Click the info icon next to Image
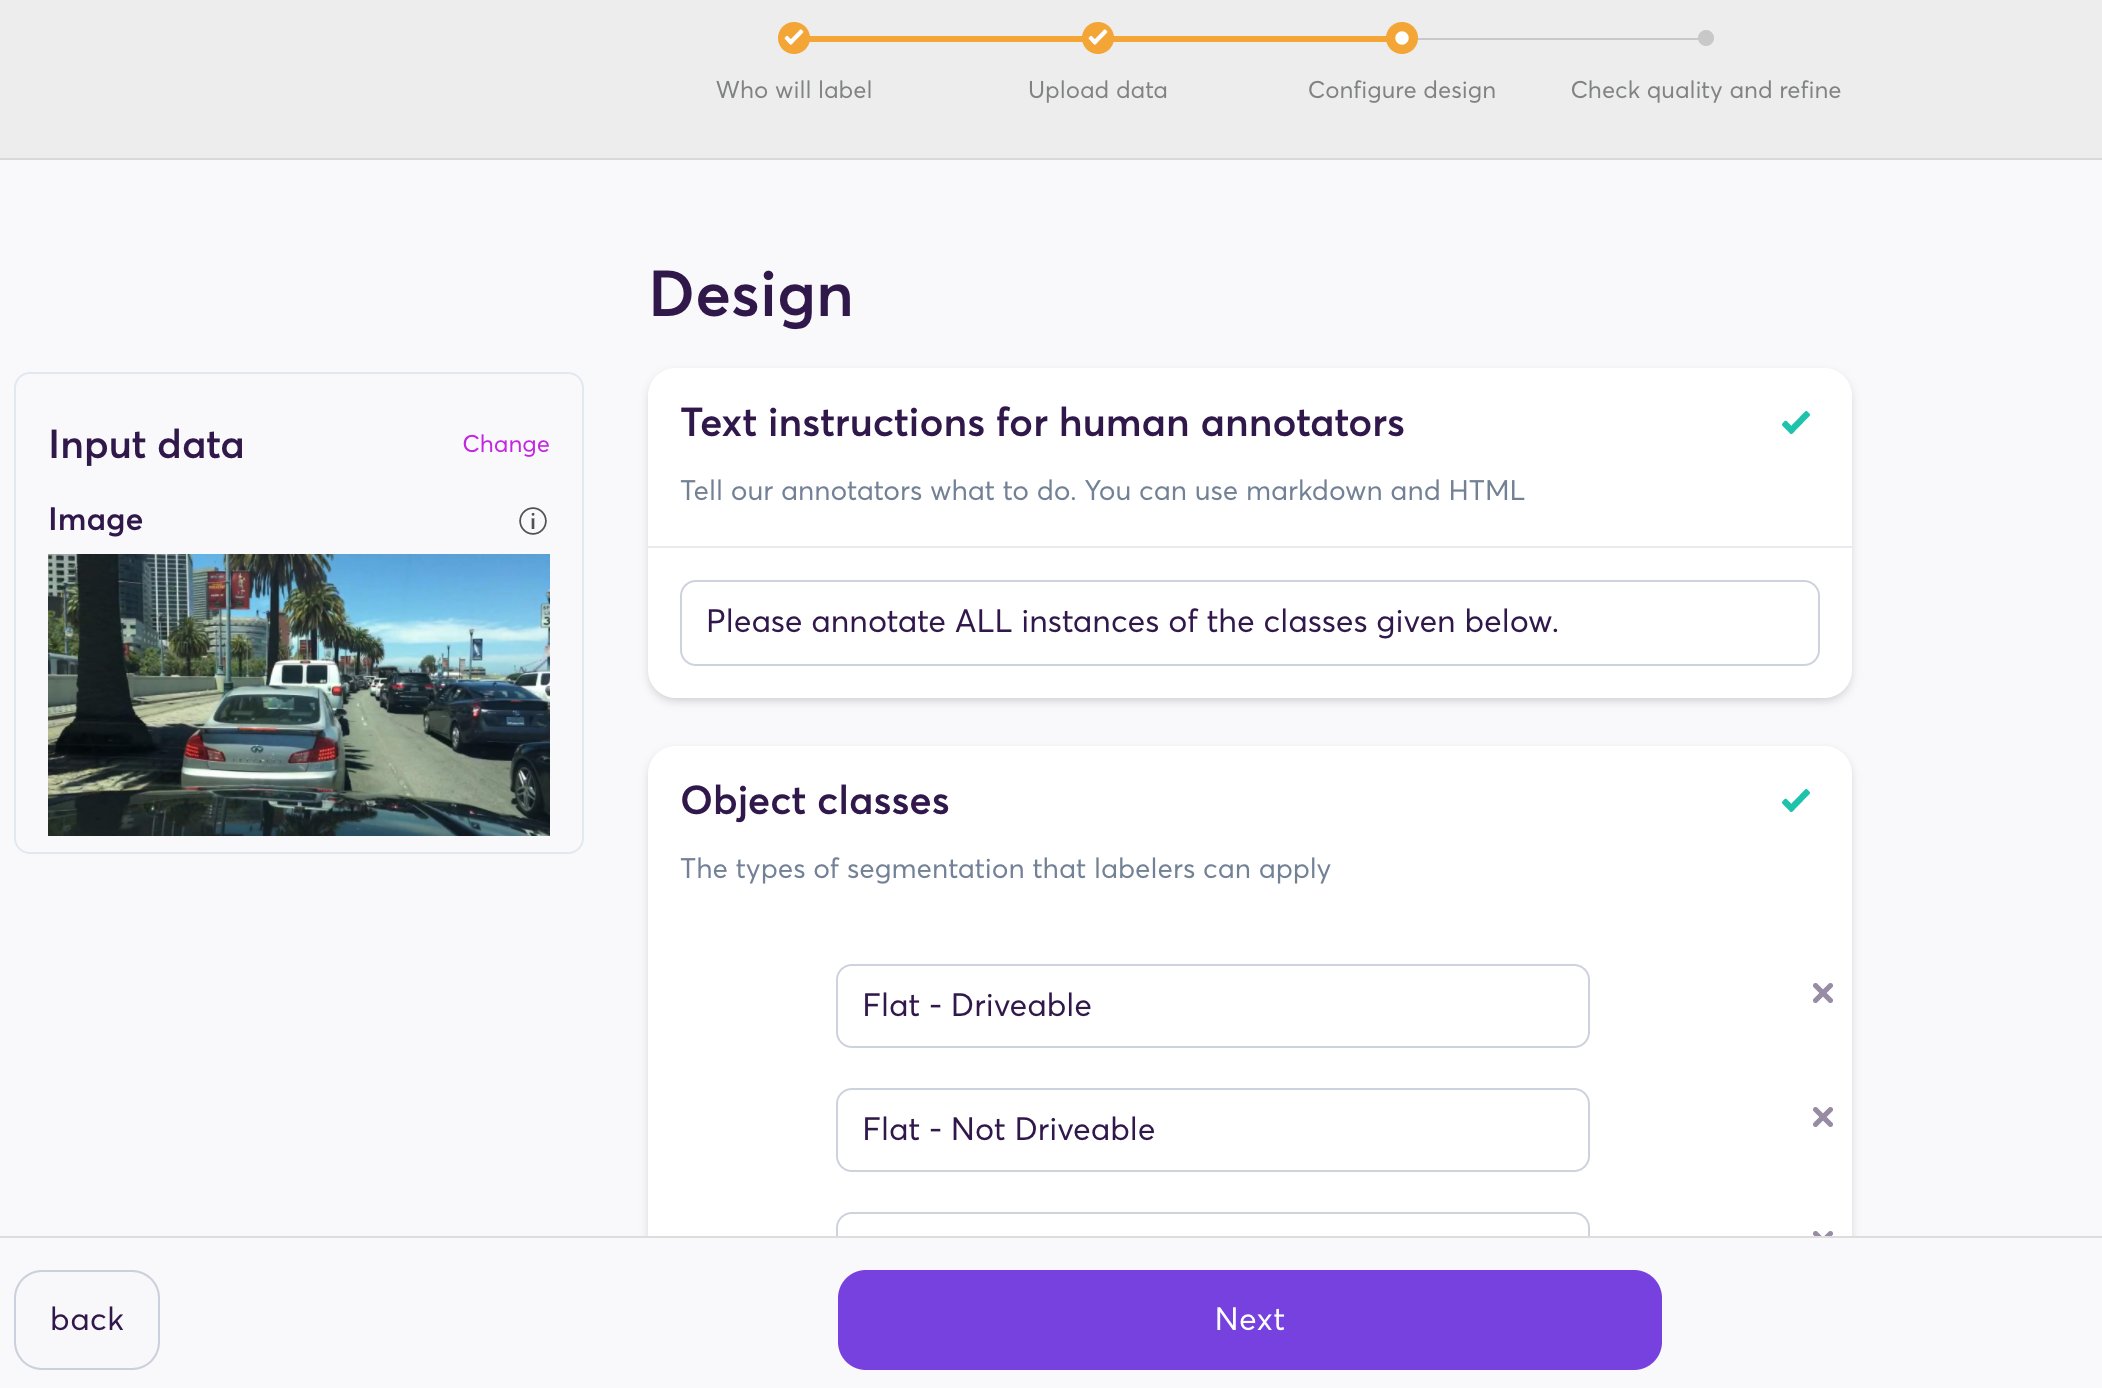This screenshot has height=1388, width=2102. tap(532, 521)
